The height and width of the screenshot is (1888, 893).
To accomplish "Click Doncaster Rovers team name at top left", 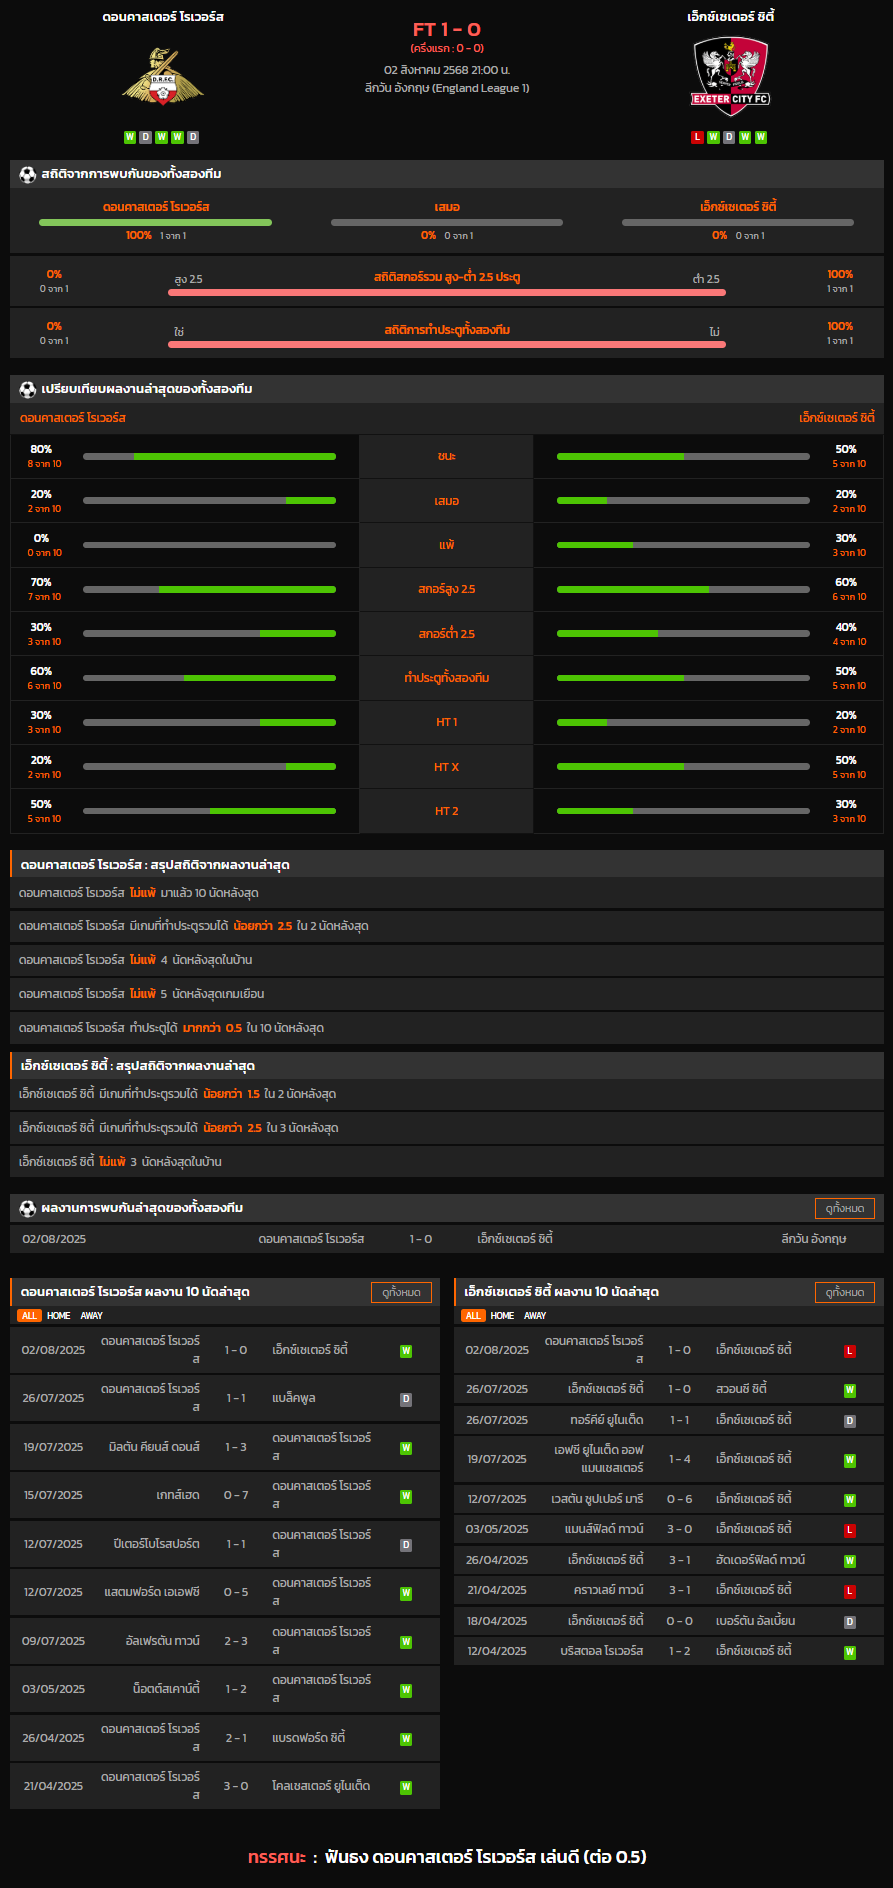I will click(x=163, y=17).
